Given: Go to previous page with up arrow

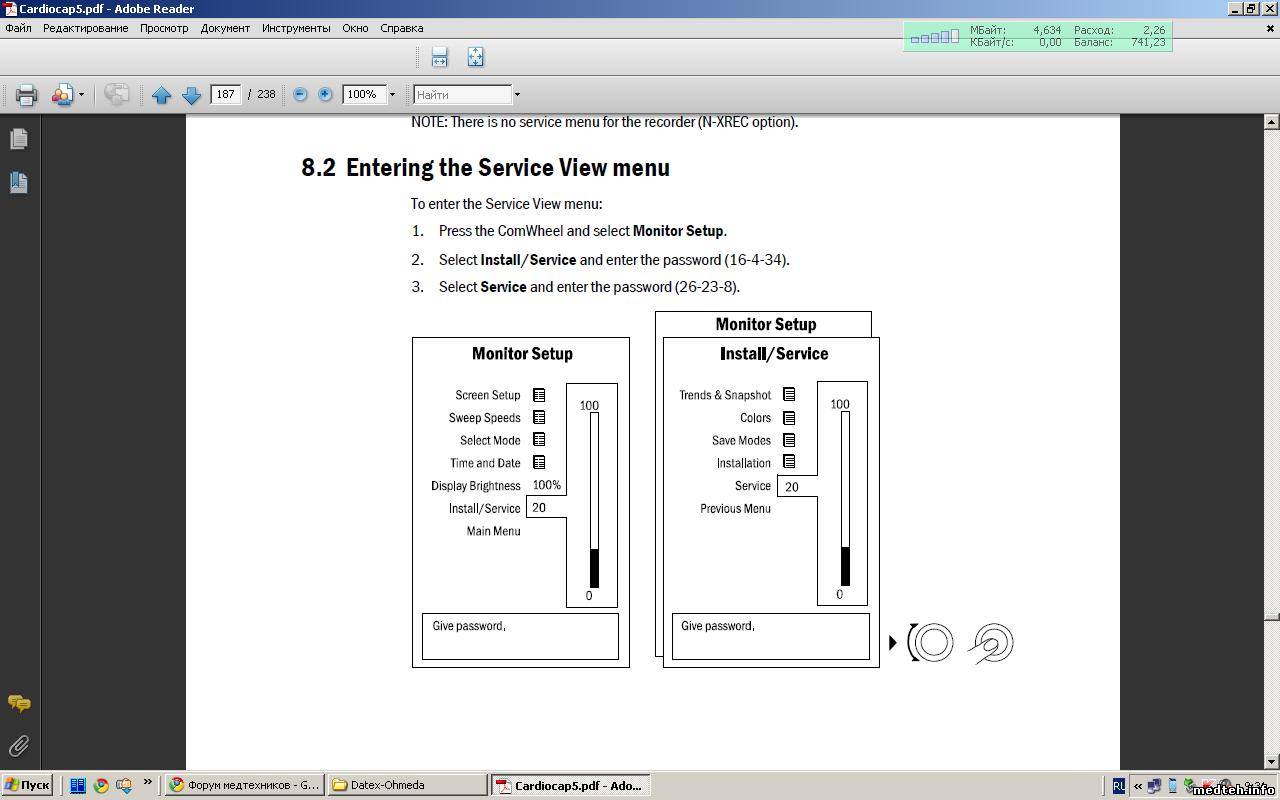Looking at the screenshot, I should tap(161, 95).
